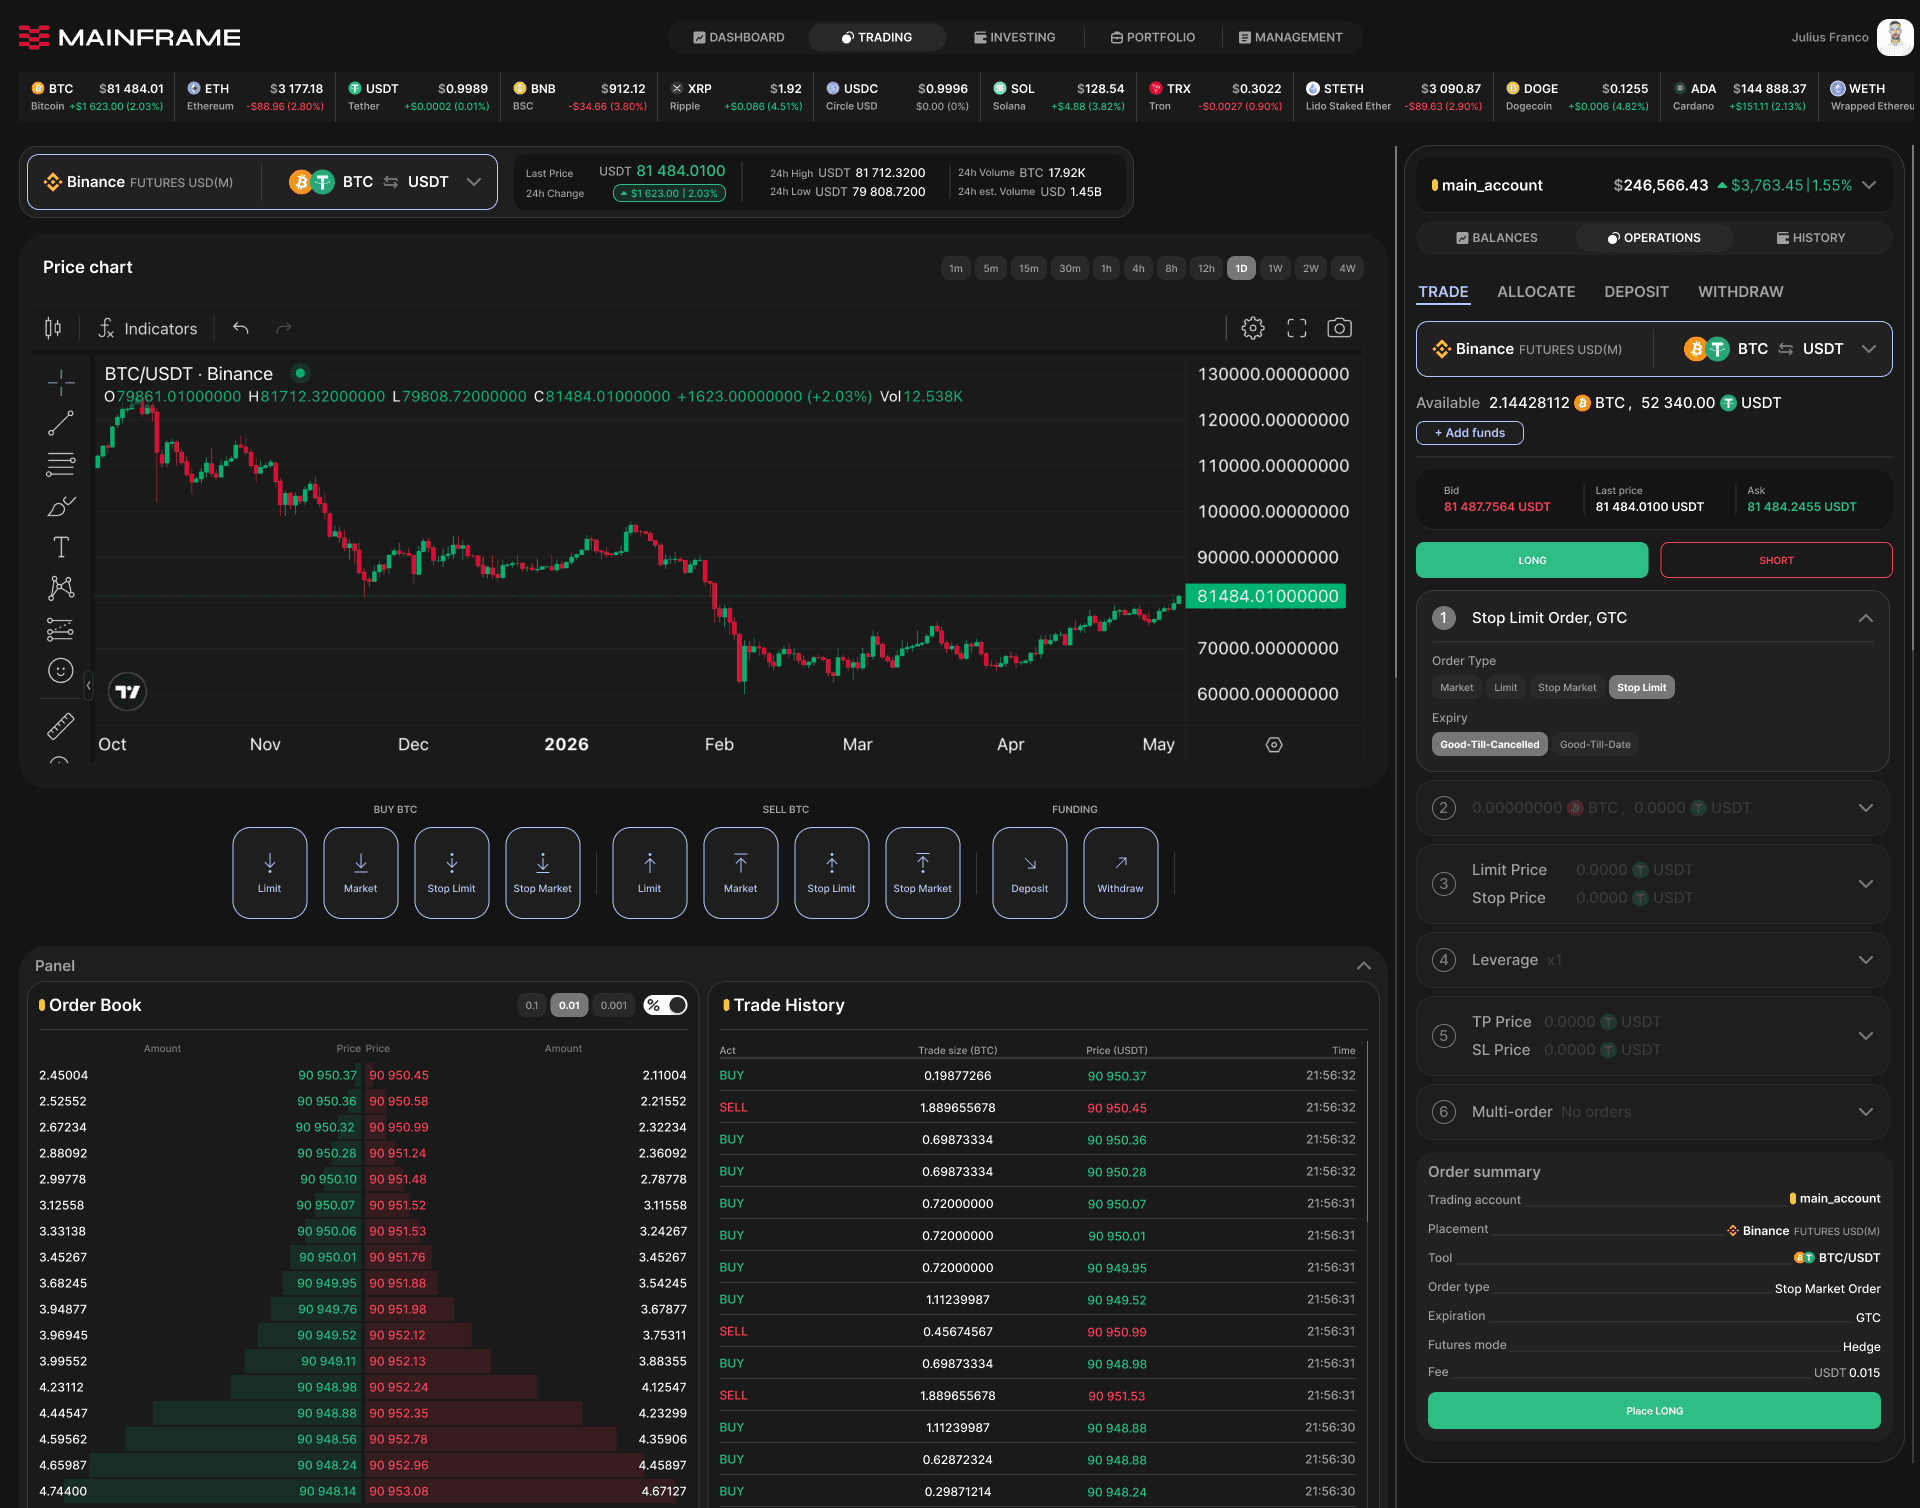Take a chart snapshot with camera icon
The width and height of the screenshot is (1920, 1508).
click(x=1340, y=328)
